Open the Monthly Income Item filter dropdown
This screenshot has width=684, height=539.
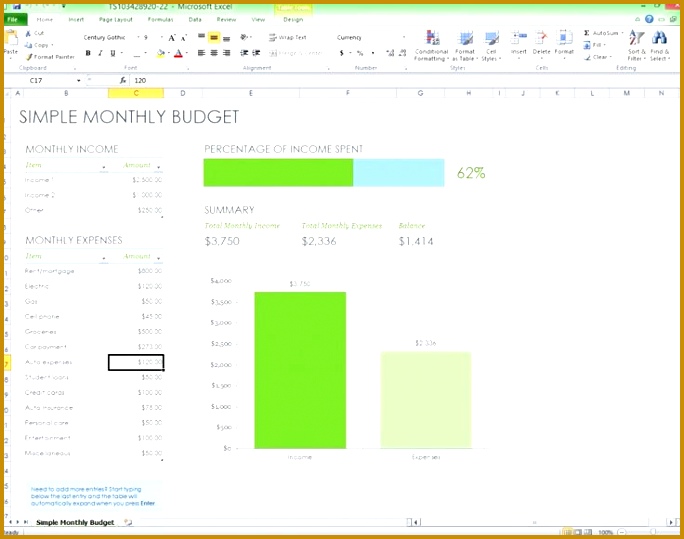pyautogui.click(x=104, y=167)
